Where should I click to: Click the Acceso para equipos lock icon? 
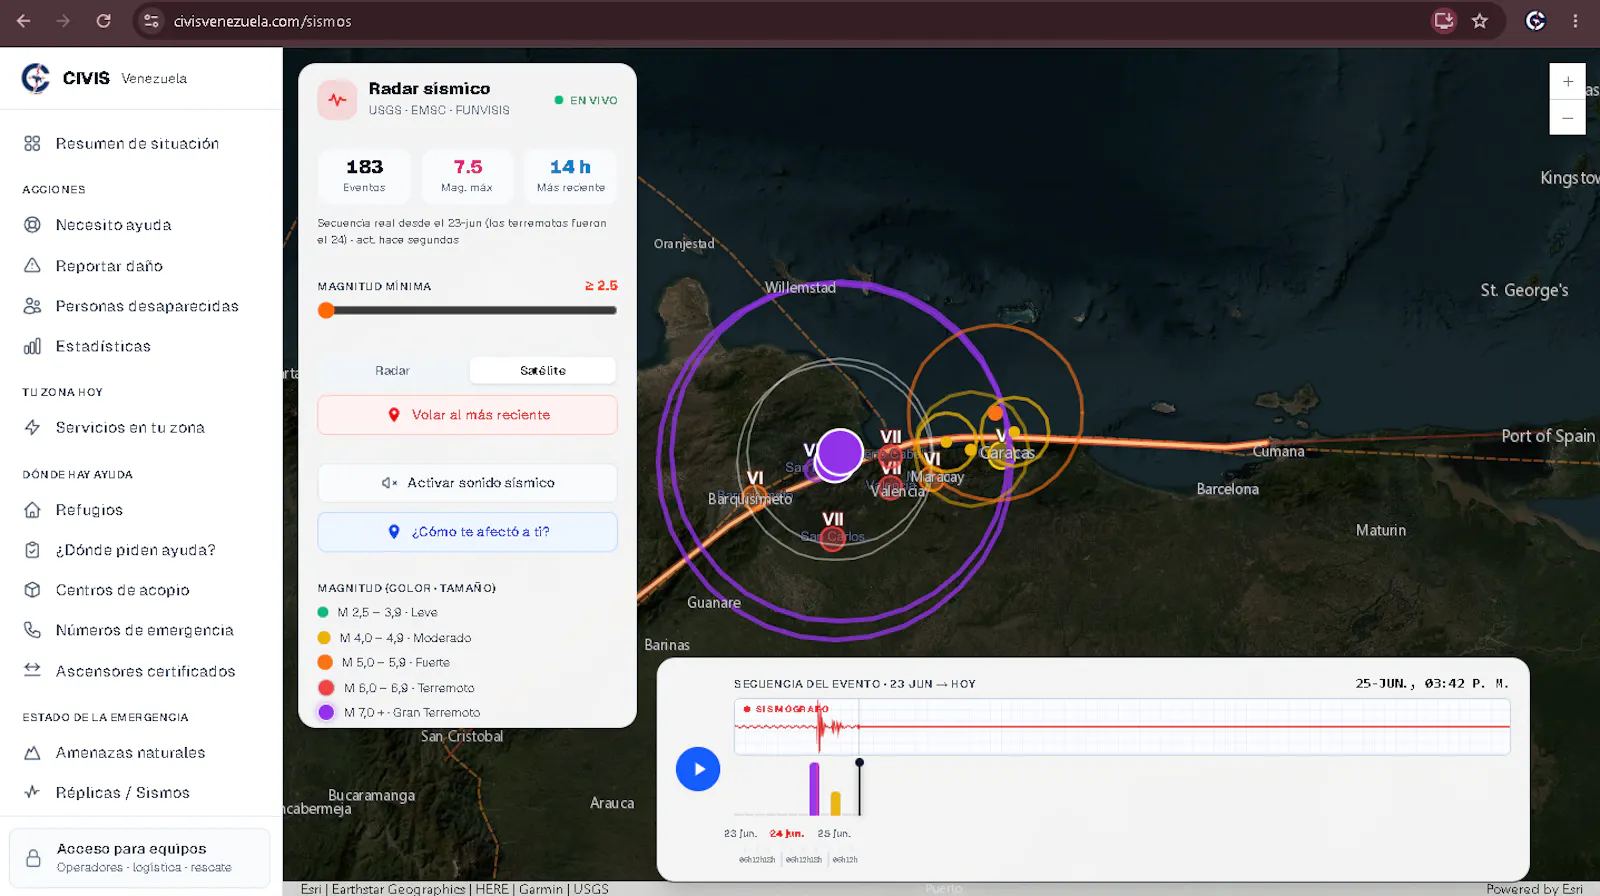point(33,858)
